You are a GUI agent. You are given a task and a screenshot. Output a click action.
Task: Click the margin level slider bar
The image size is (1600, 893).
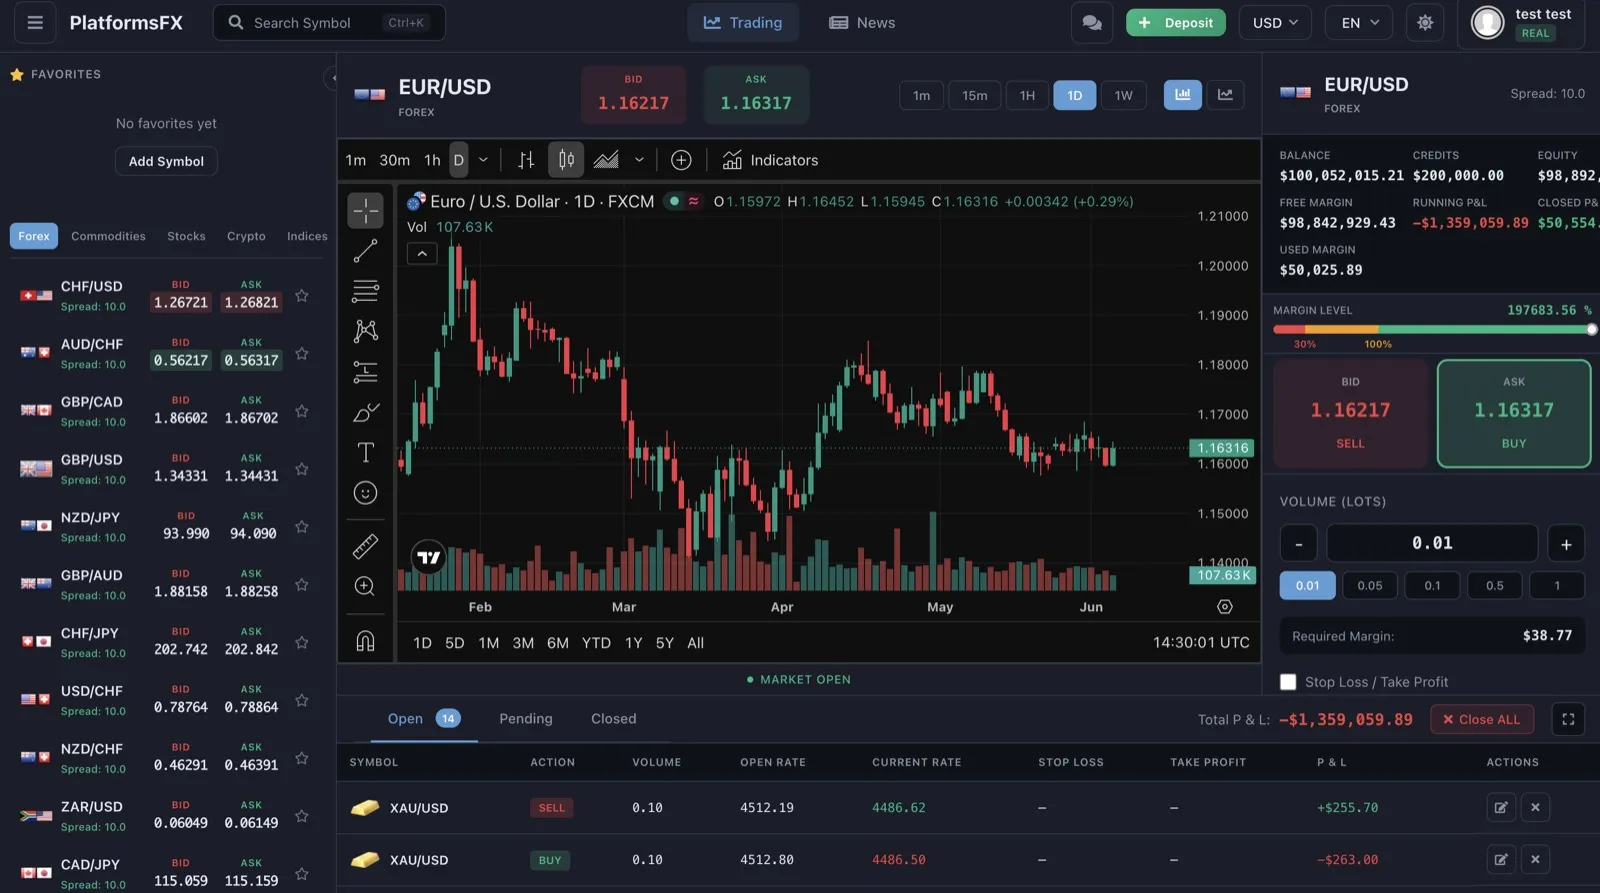tap(1431, 329)
